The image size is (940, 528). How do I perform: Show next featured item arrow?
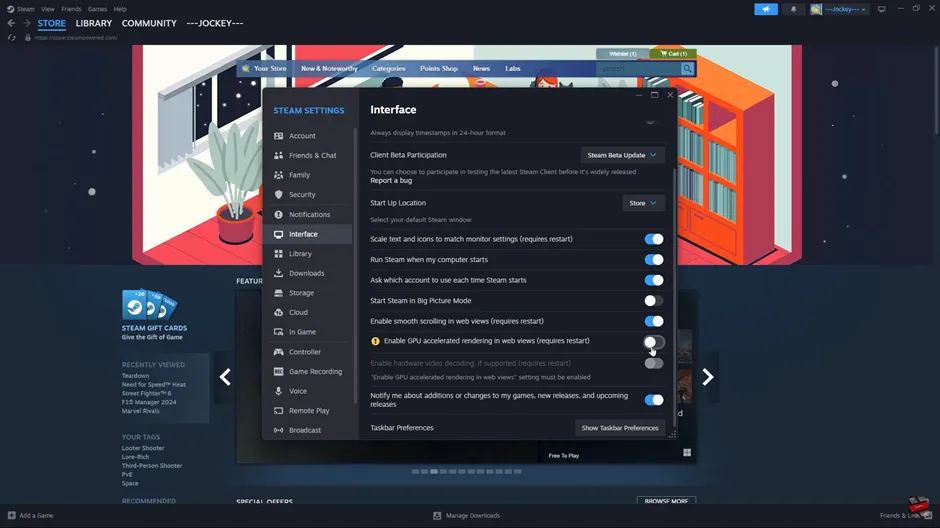point(708,377)
